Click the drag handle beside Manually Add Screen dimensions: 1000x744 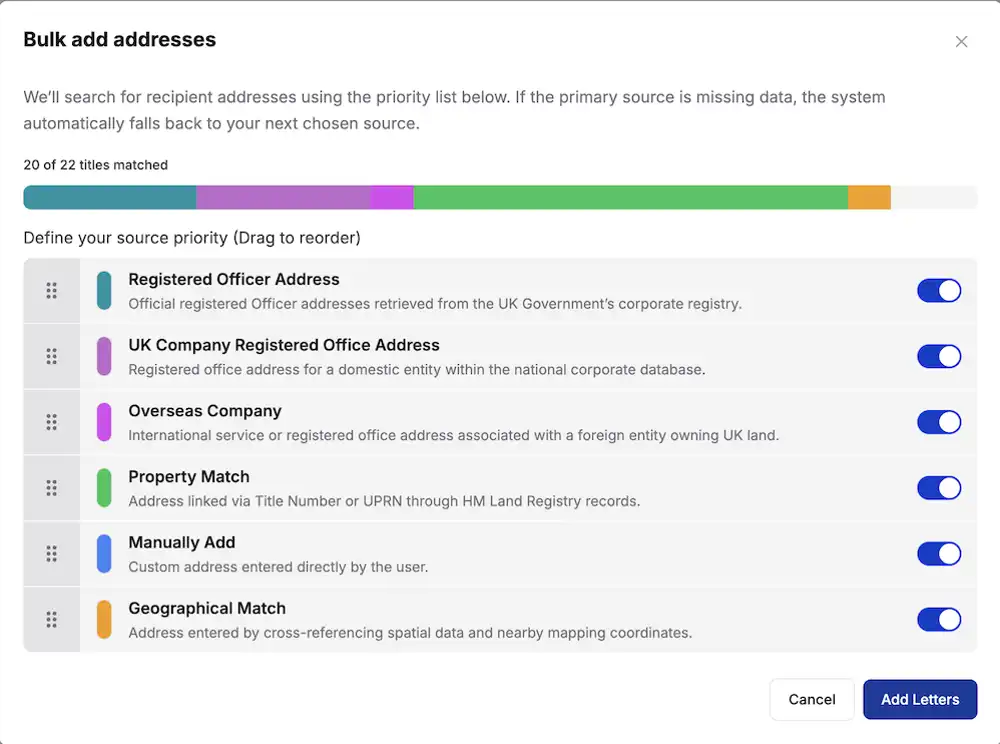pyautogui.click(x=52, y=553)
